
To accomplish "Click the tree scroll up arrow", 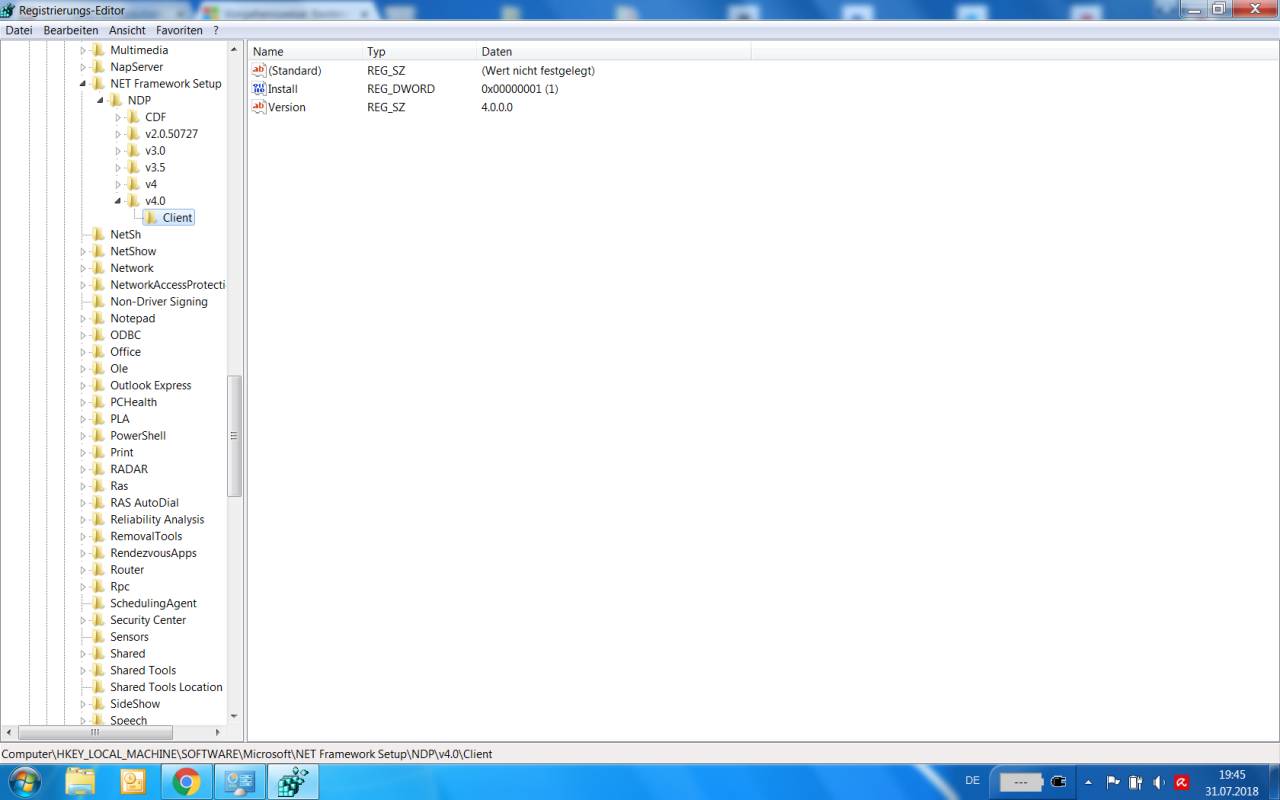I will [x=235, y=50].
